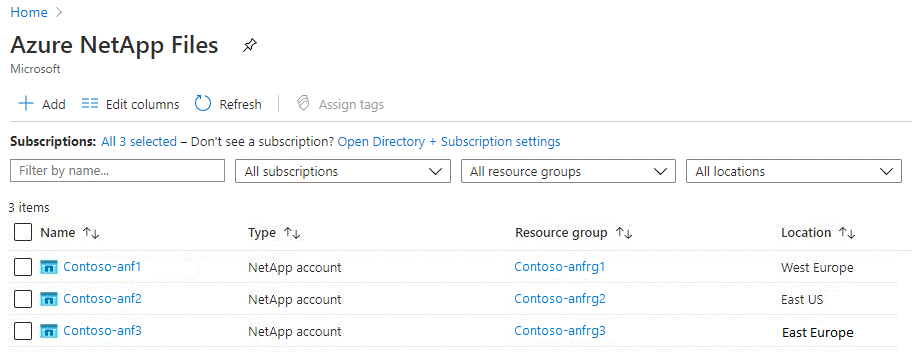Click the Contoso-anf3 NetApp account icon
Screen dimensions: 921x361
pos(49,331)
